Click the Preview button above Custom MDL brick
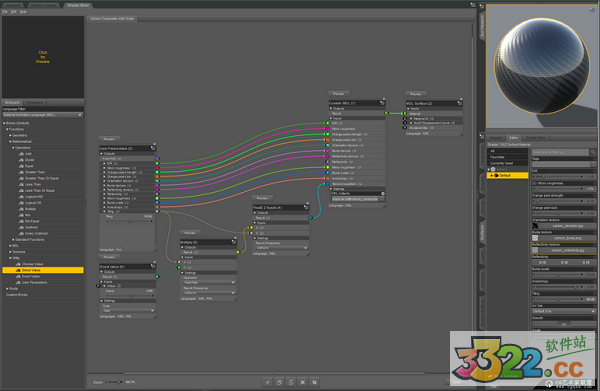 point(338,94)
